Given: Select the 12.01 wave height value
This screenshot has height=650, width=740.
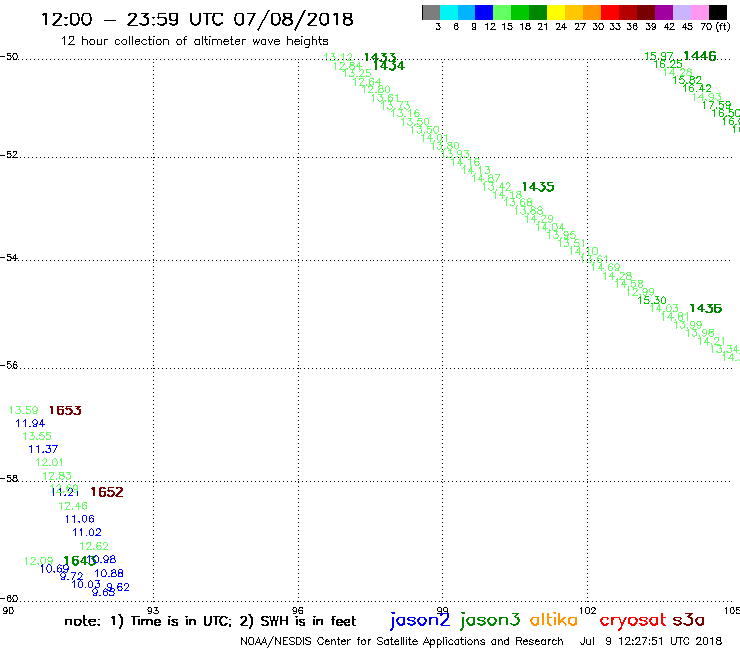Looking at the screenshot, I should (49, 463).
